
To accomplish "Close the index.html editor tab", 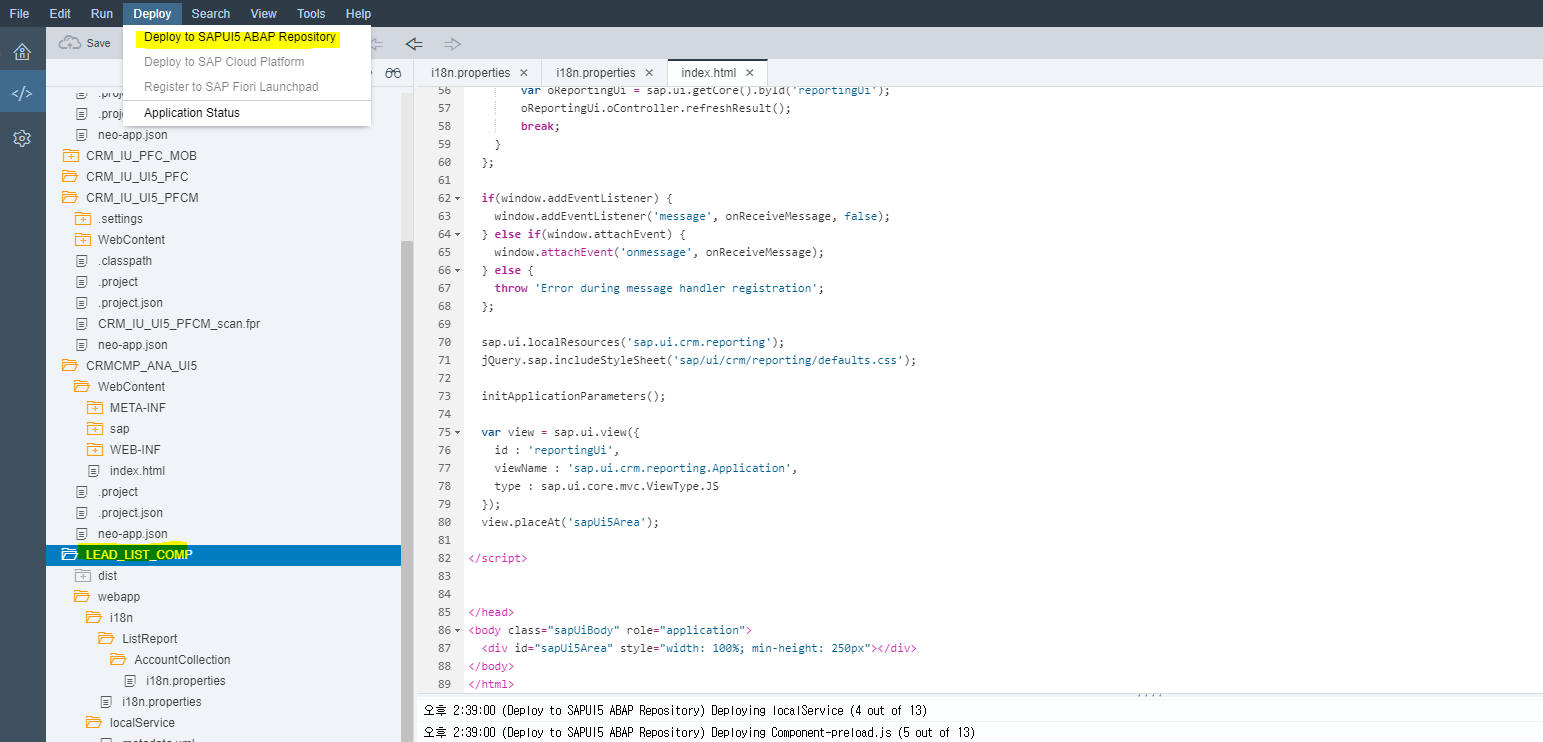I will [752, 73].
